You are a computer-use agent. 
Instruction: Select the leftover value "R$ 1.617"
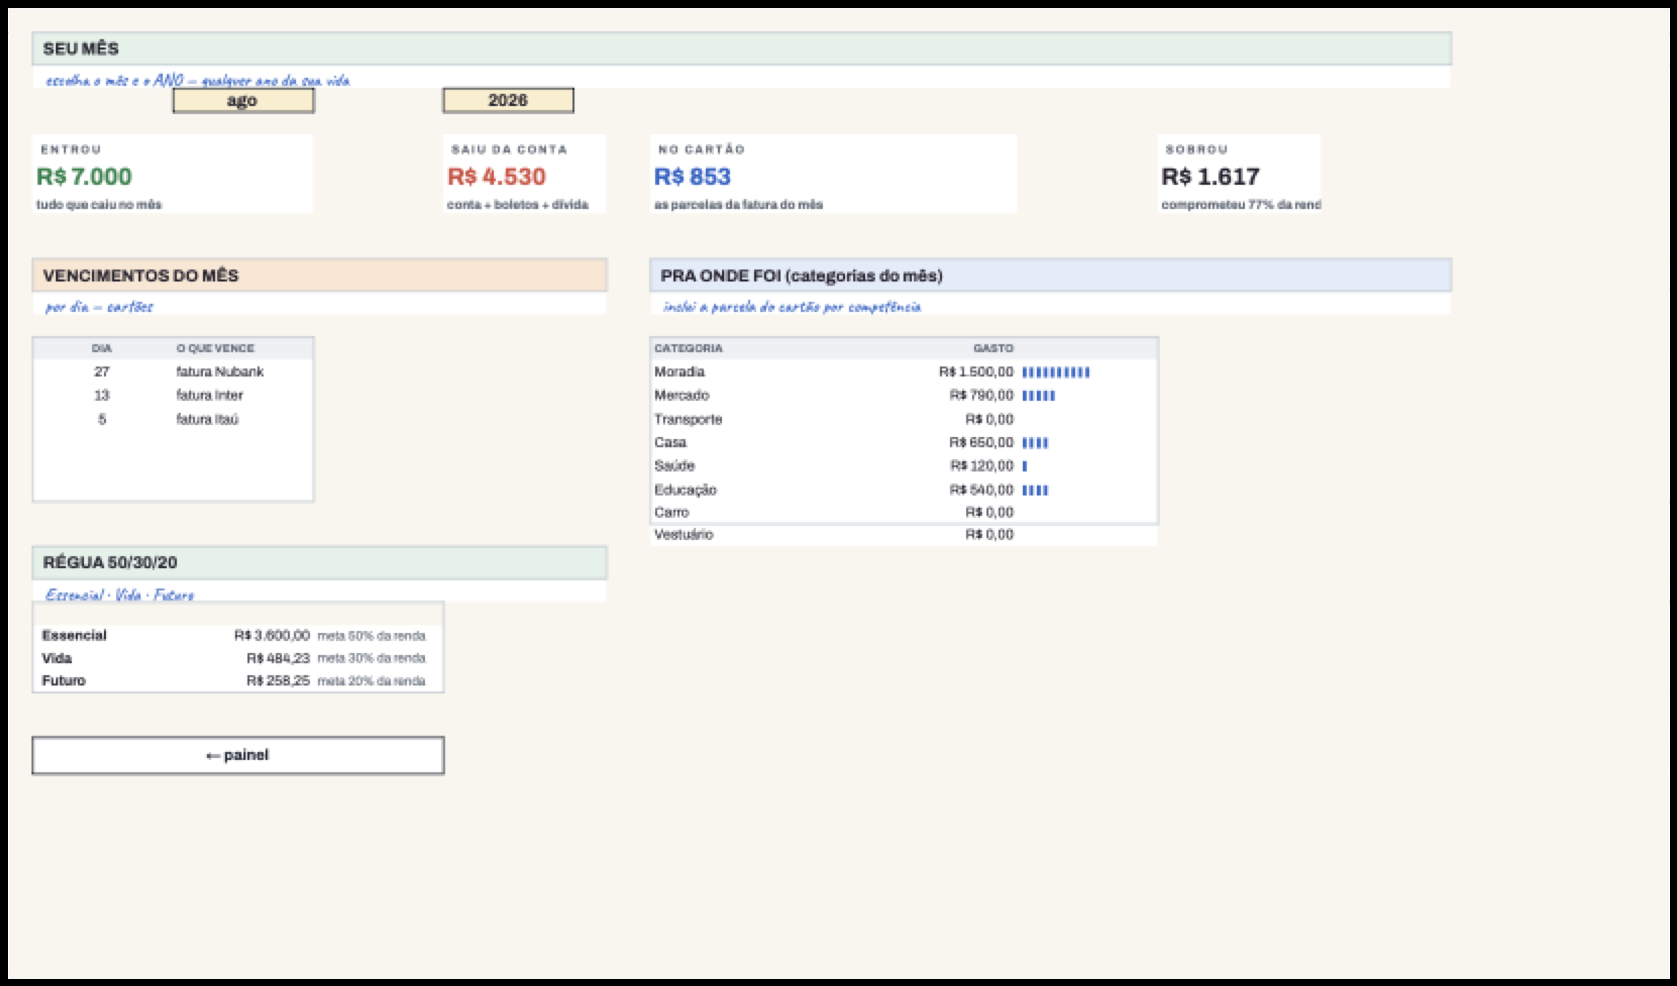[x=1210, y=177]
